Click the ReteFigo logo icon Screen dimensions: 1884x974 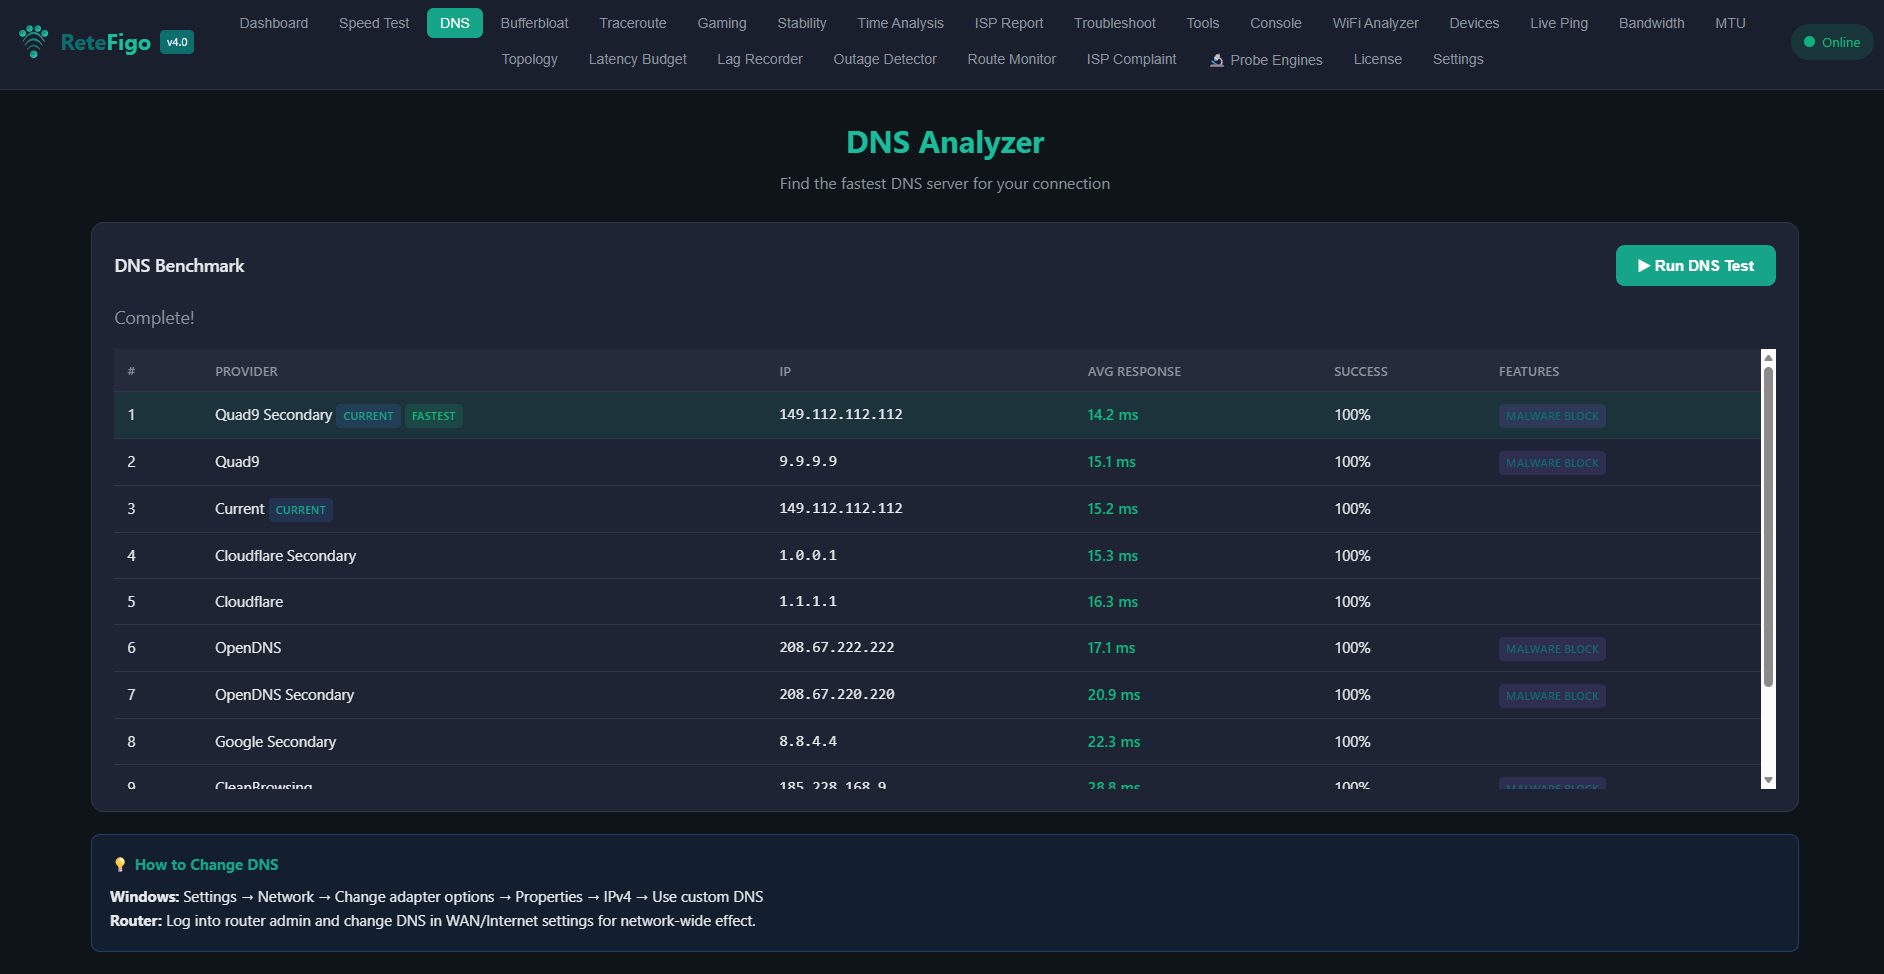pyautogui.click(x=33, y=41)
